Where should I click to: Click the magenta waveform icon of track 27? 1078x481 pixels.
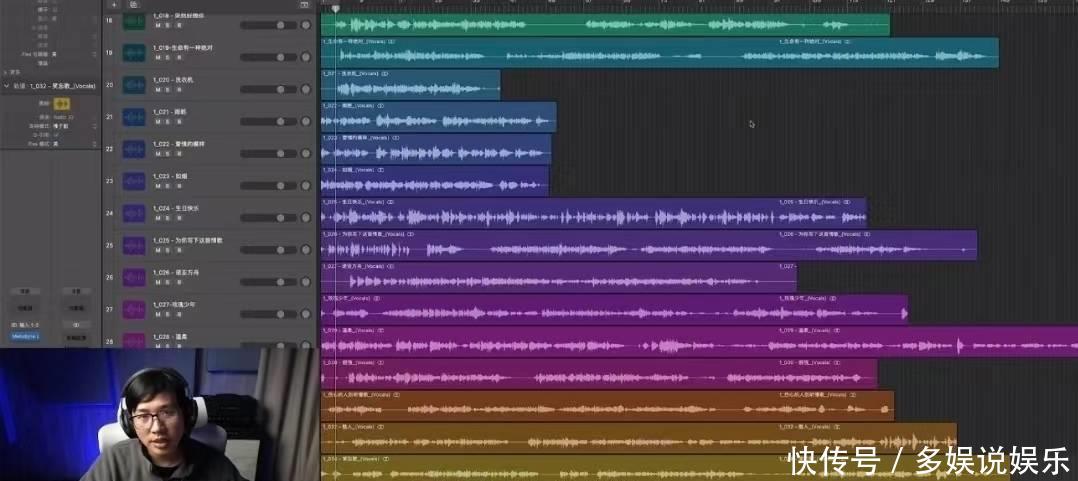tap(134, 309)
